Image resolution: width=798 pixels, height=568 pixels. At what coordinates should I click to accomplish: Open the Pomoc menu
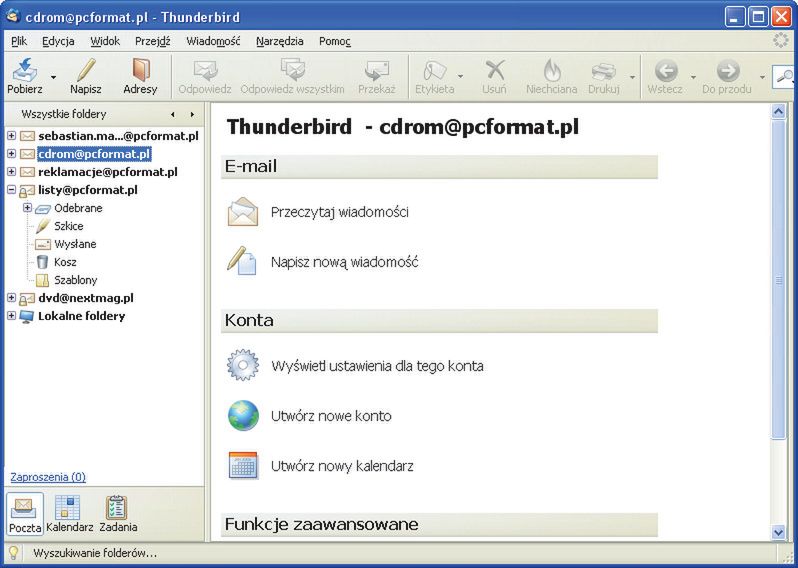tap(335, 41)
